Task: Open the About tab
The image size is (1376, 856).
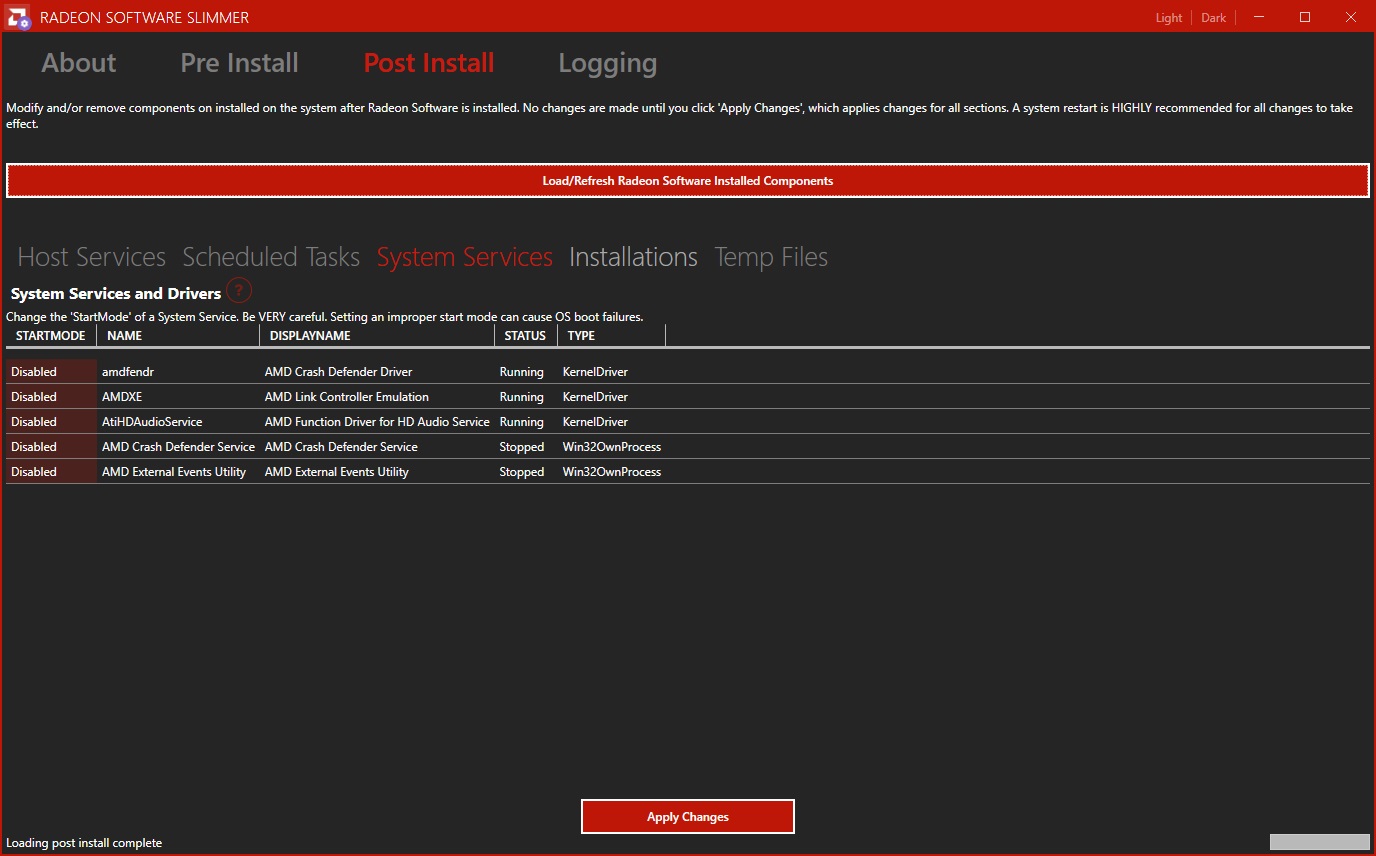Action: (x=79, y=63)
